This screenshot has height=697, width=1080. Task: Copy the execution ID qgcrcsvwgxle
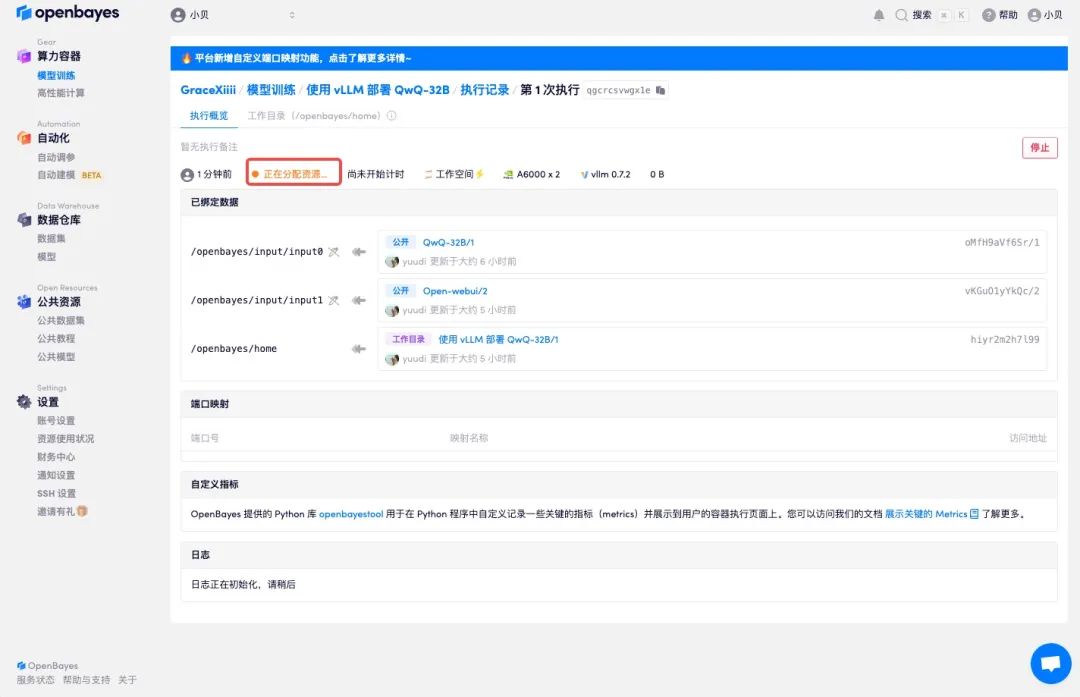coord(660,90)
